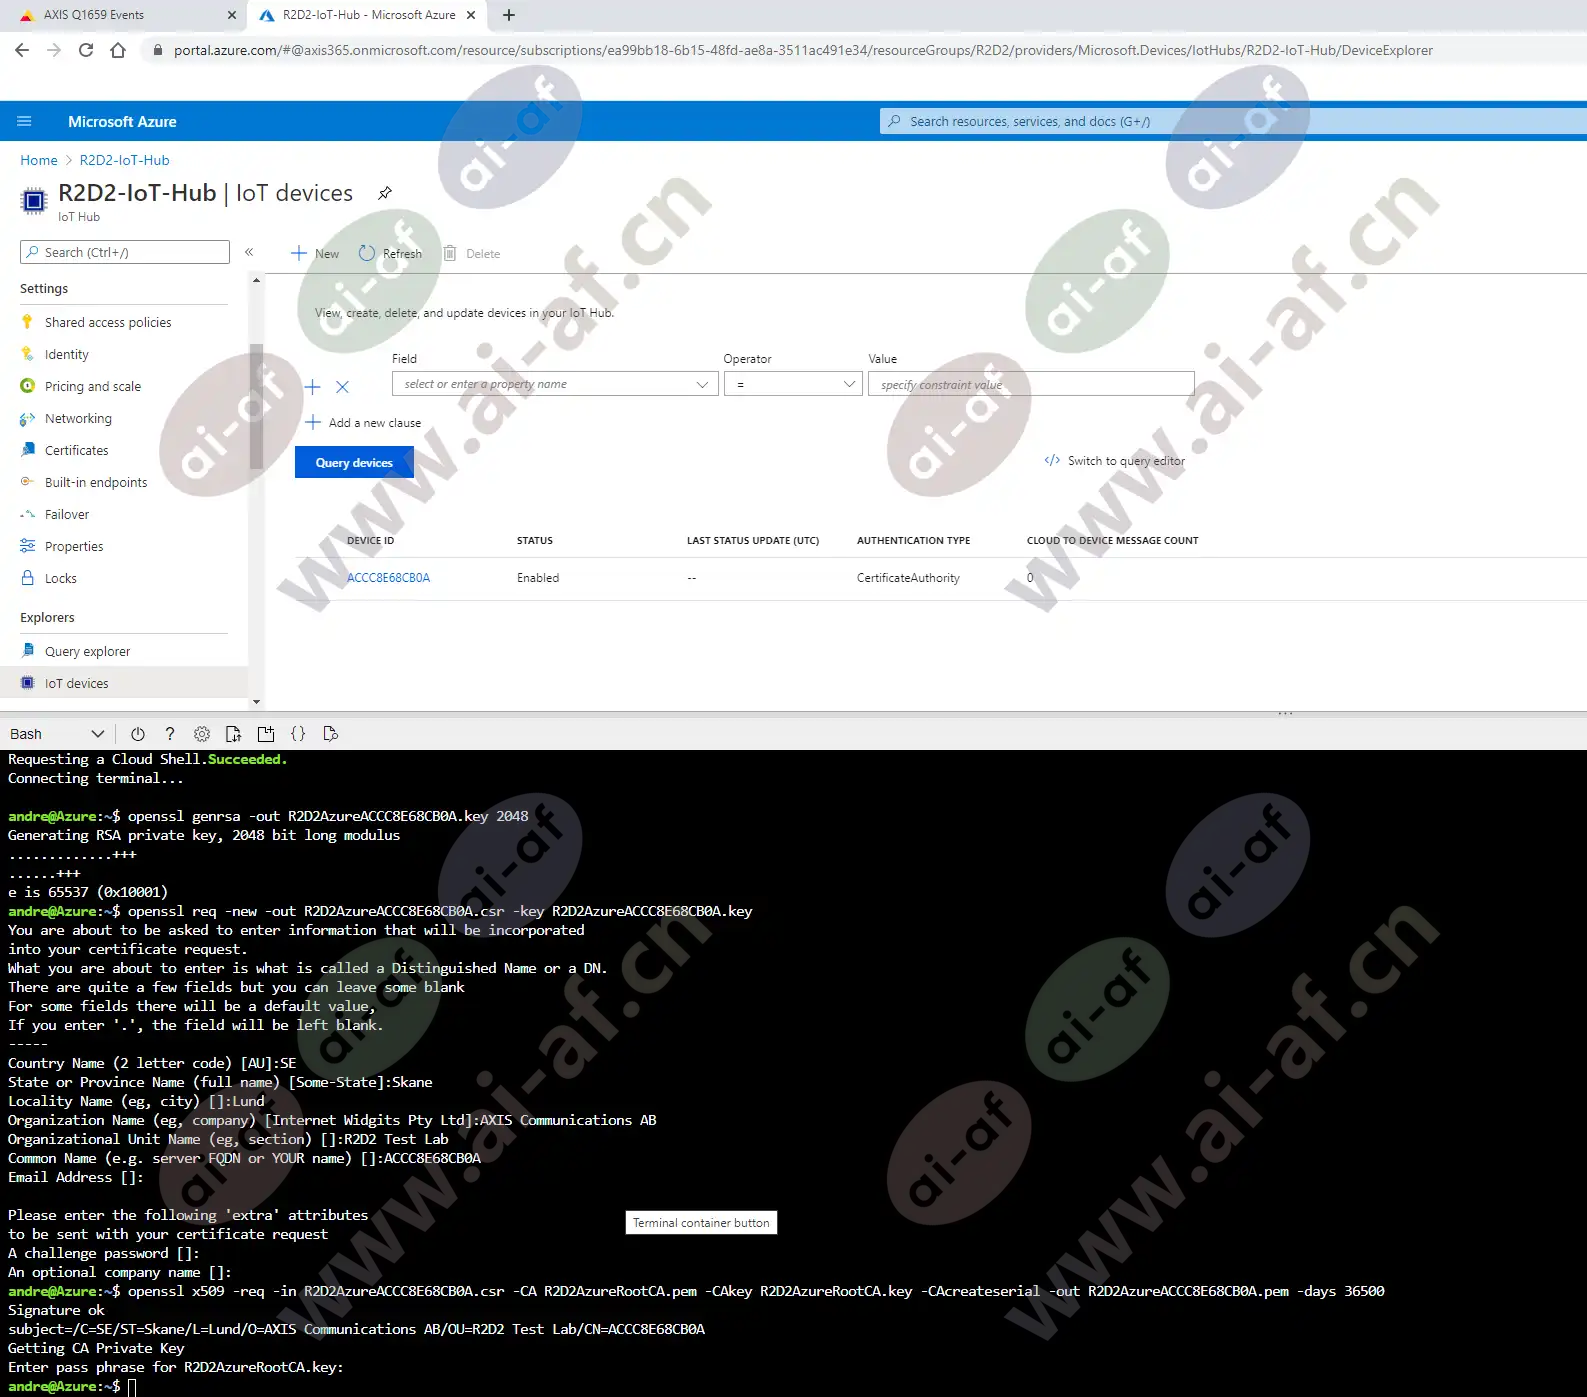This screenshot has height=1397, width=1587.
Task: Reload the browser page
Action: pyautogui.click(x=86, y=50)
